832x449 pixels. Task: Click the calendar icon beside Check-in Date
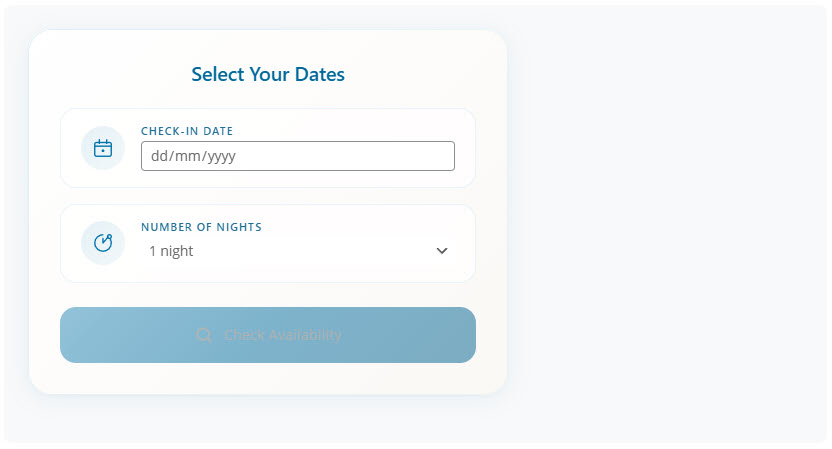(103, 149)
